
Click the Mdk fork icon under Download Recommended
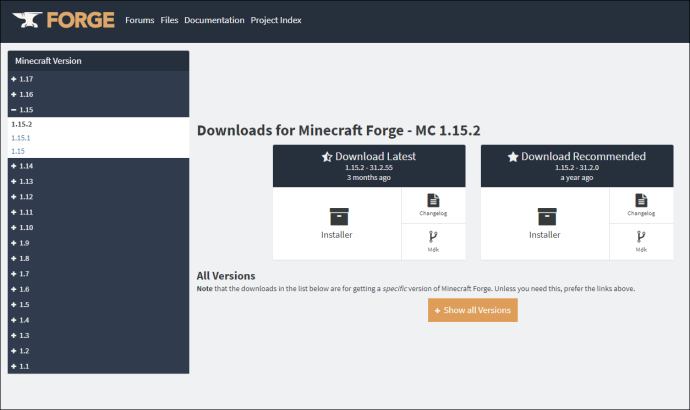(x=641, y=237)
